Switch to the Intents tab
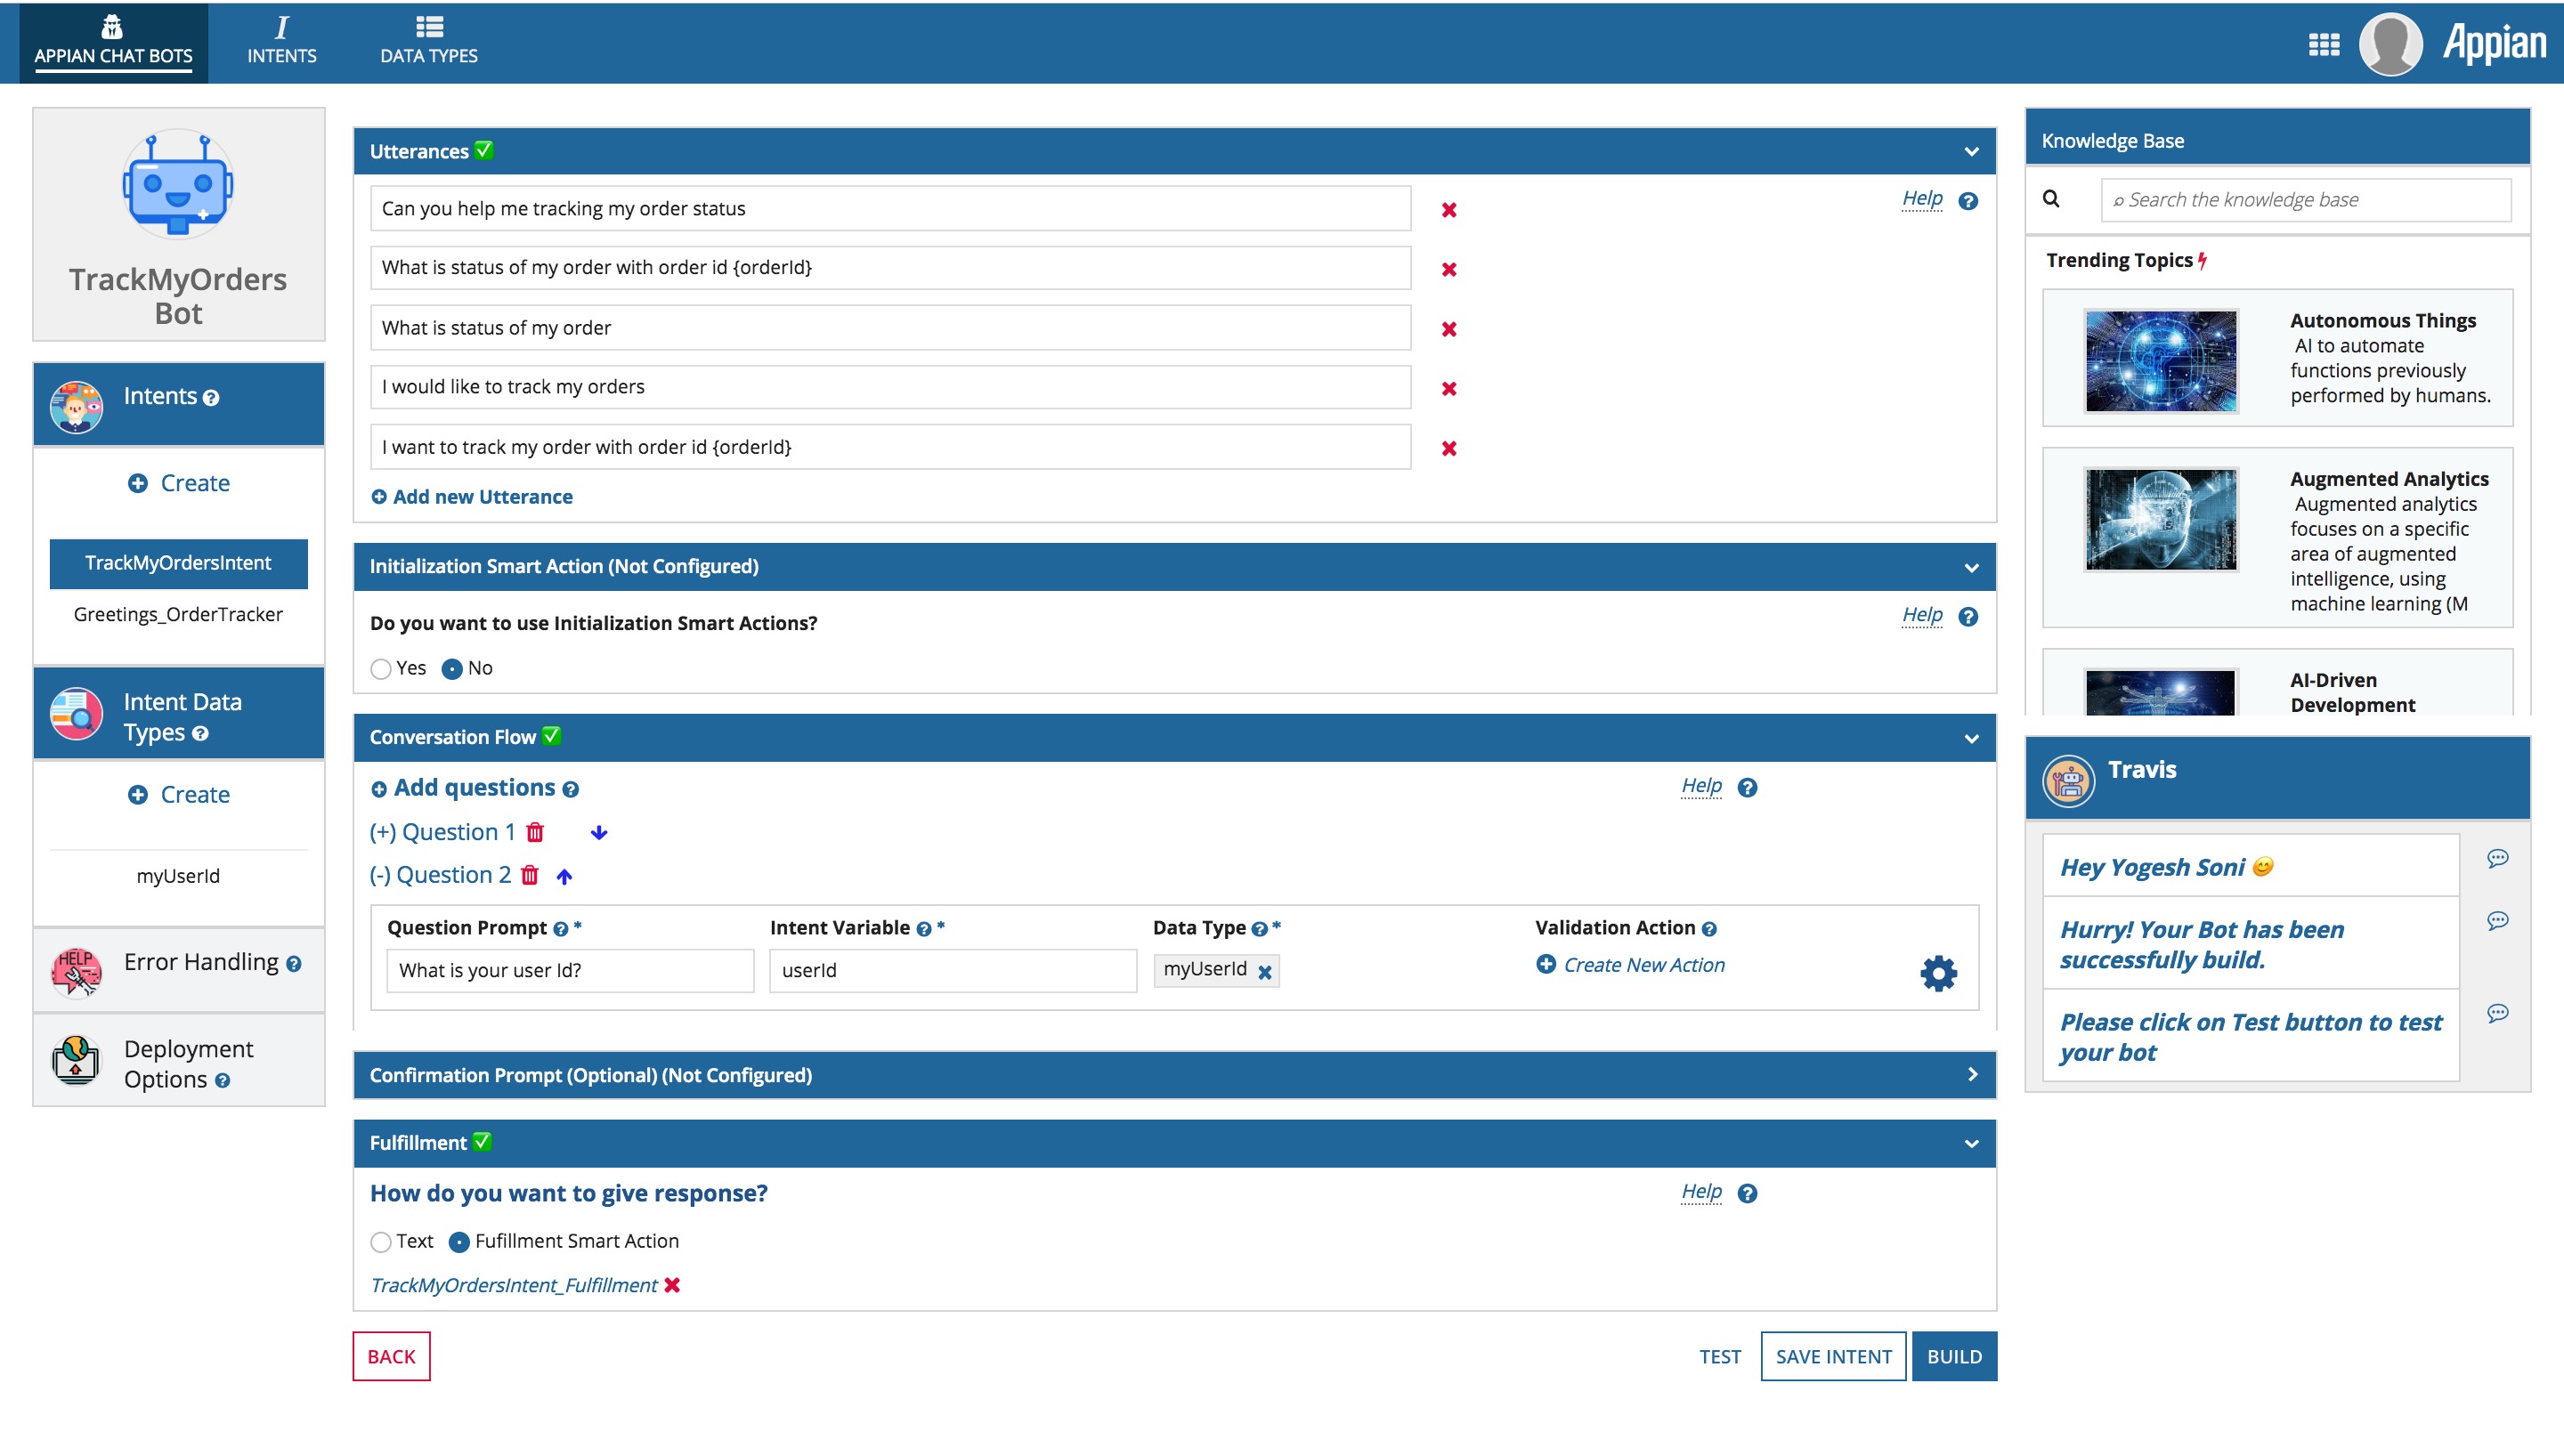Image resolution: width=2564 pixels, height=1456 pixels. click(281, 41)
